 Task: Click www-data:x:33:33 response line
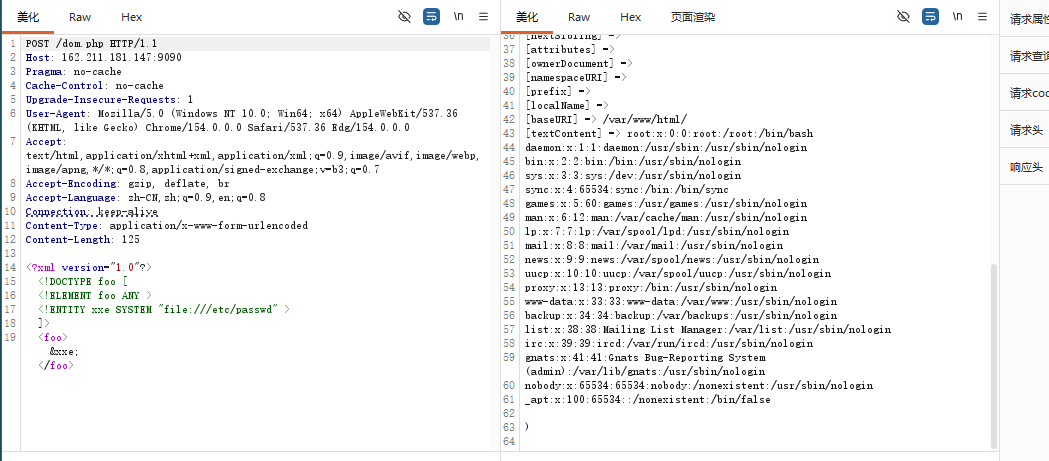[681, 301]
